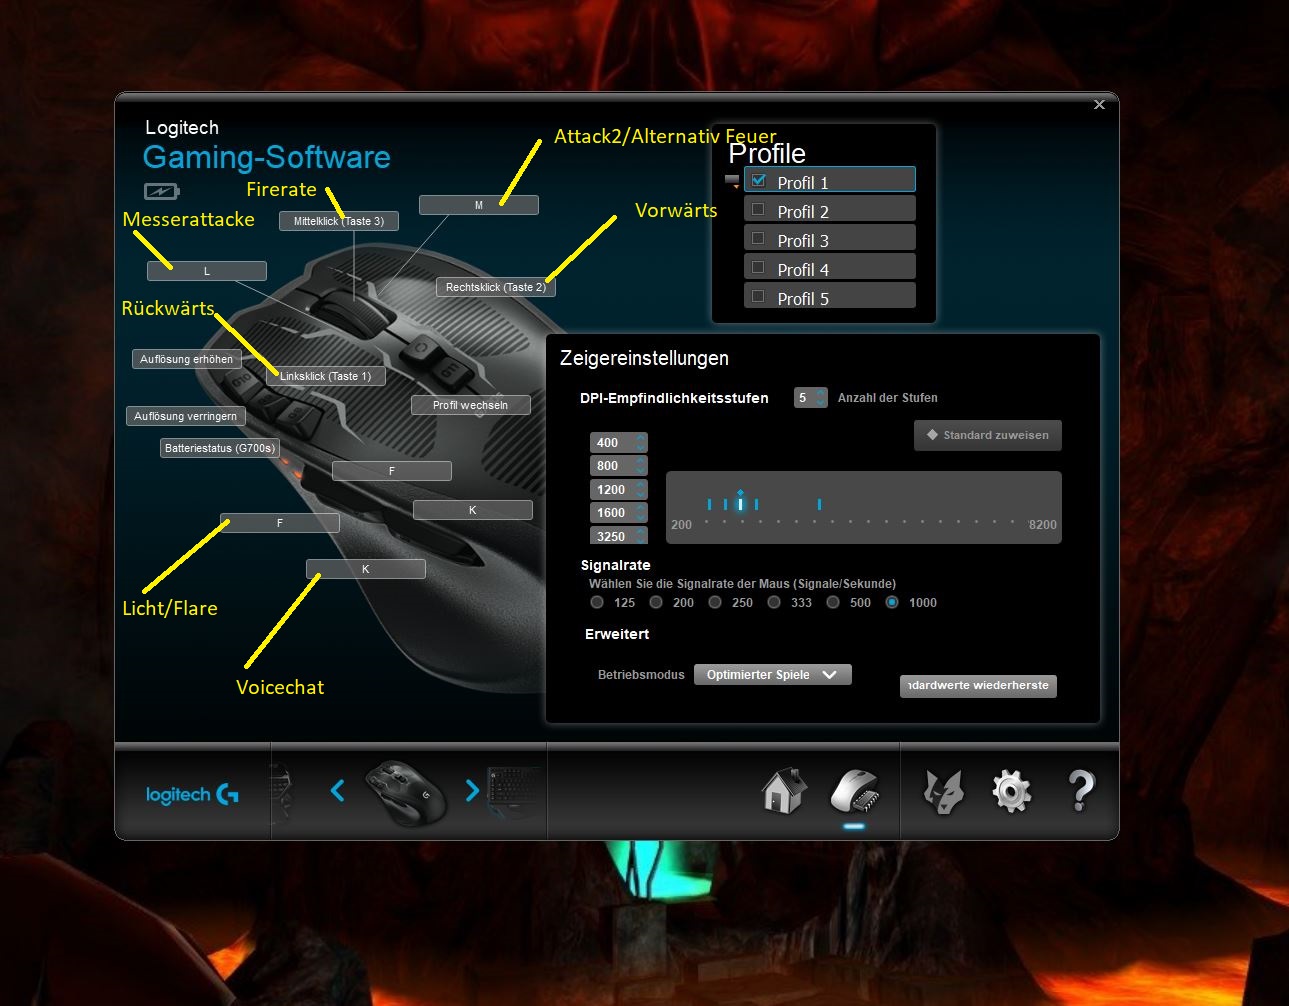The height and width of the screenshot is (1006, 1289).
Task: Open the settings gear icon
Action: tap(1011, 791)
